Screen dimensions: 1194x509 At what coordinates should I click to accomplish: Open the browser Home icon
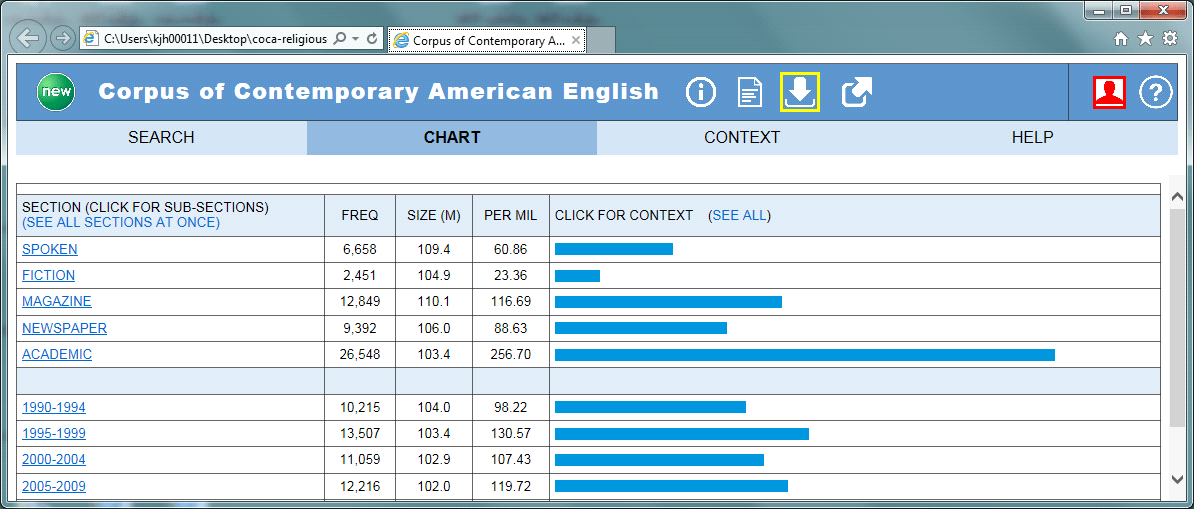1121,39
